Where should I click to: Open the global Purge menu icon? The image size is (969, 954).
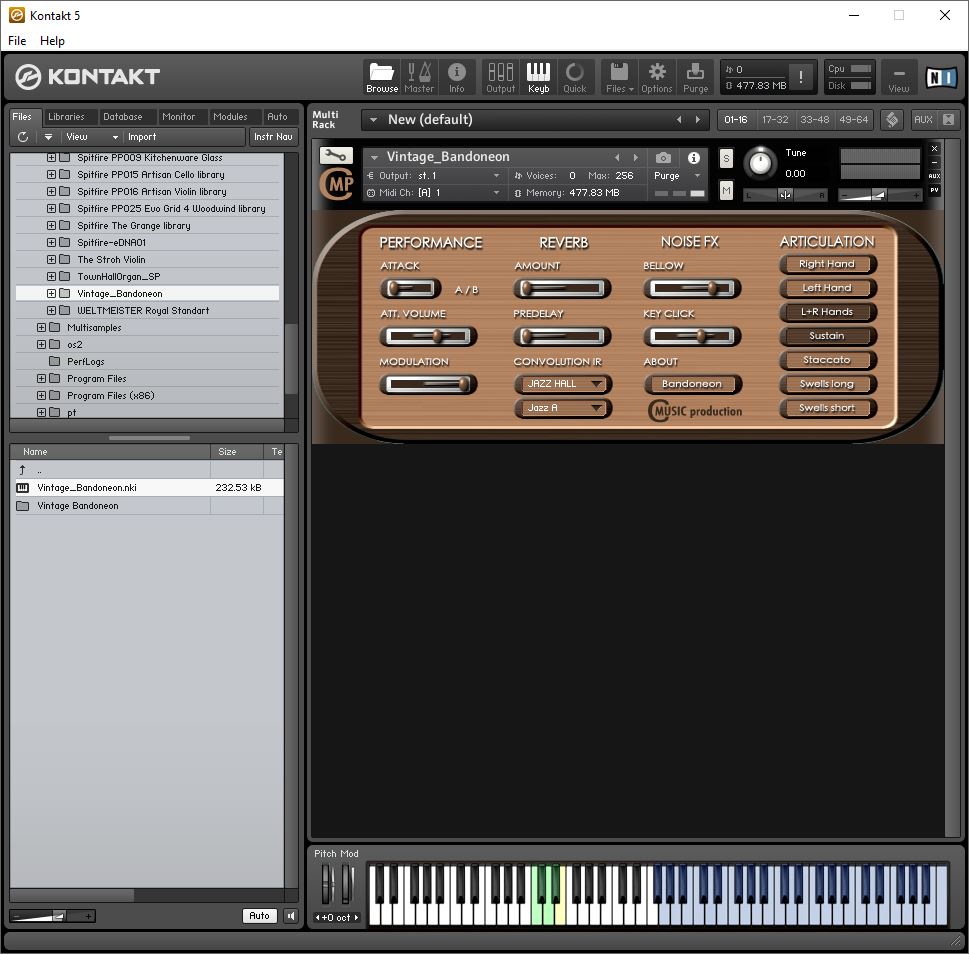coord(695,77)
